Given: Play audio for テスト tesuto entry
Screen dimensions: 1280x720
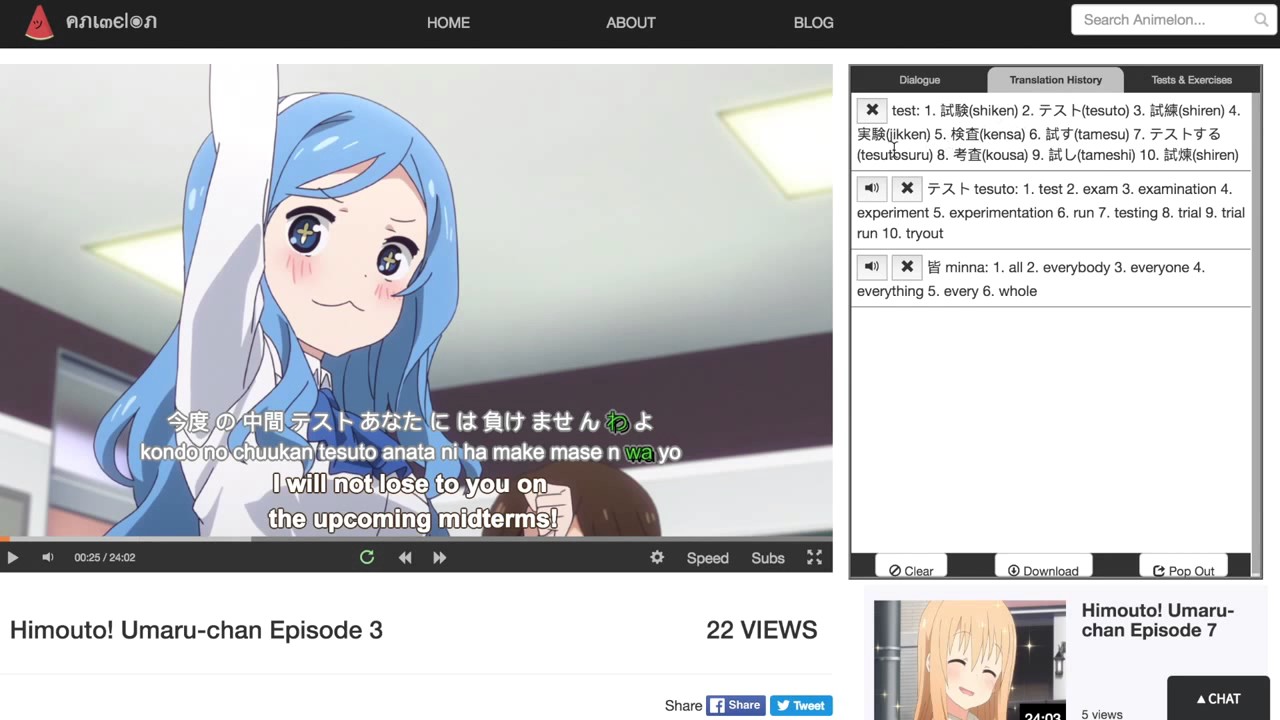Looking at the screenshot, I should (872, 188).
